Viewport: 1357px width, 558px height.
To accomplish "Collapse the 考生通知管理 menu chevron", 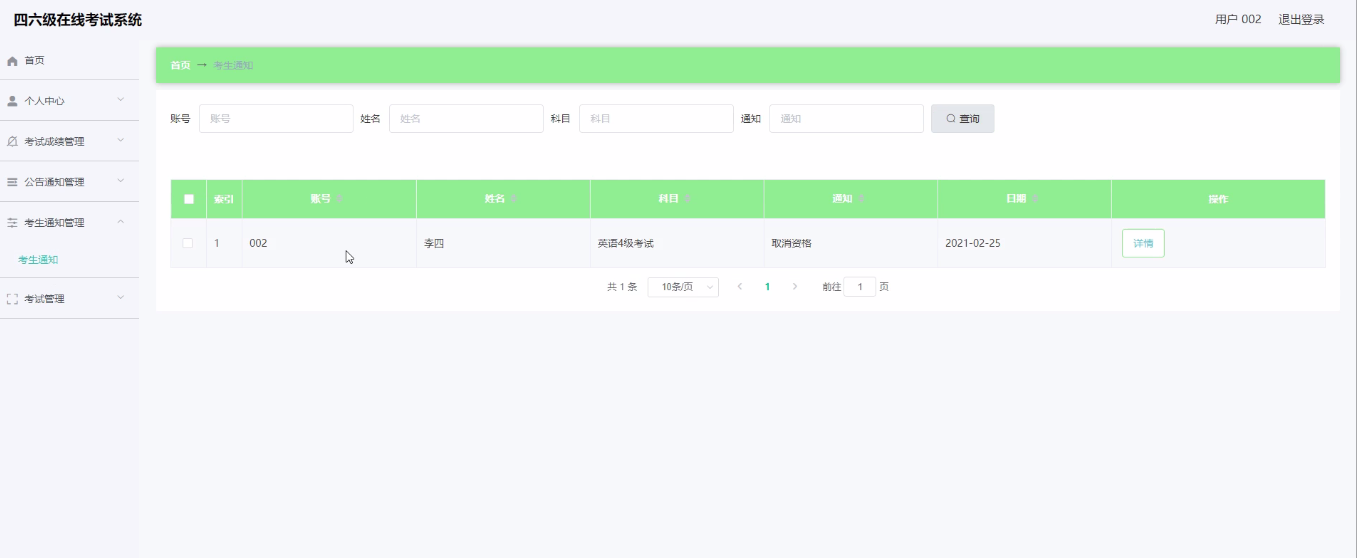I will click(121, 222).
